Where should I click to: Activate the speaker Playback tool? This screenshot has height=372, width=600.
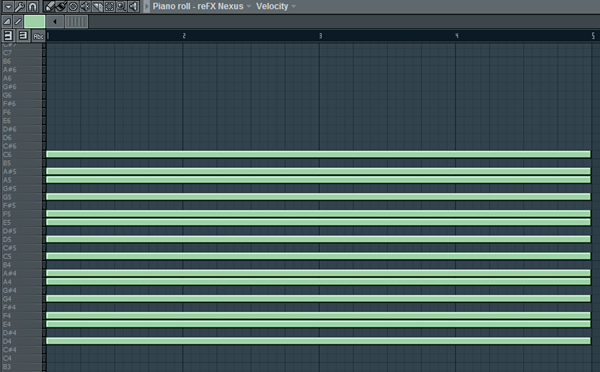134,7
